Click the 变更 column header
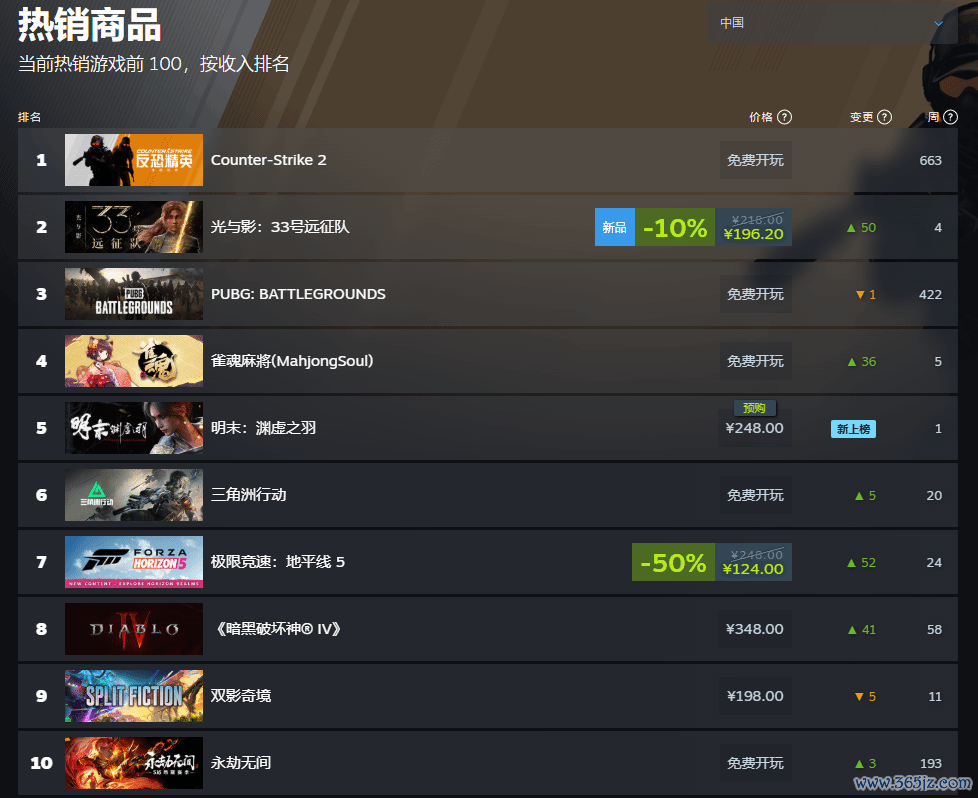This screenshot has height=798, width=978. 861,117
